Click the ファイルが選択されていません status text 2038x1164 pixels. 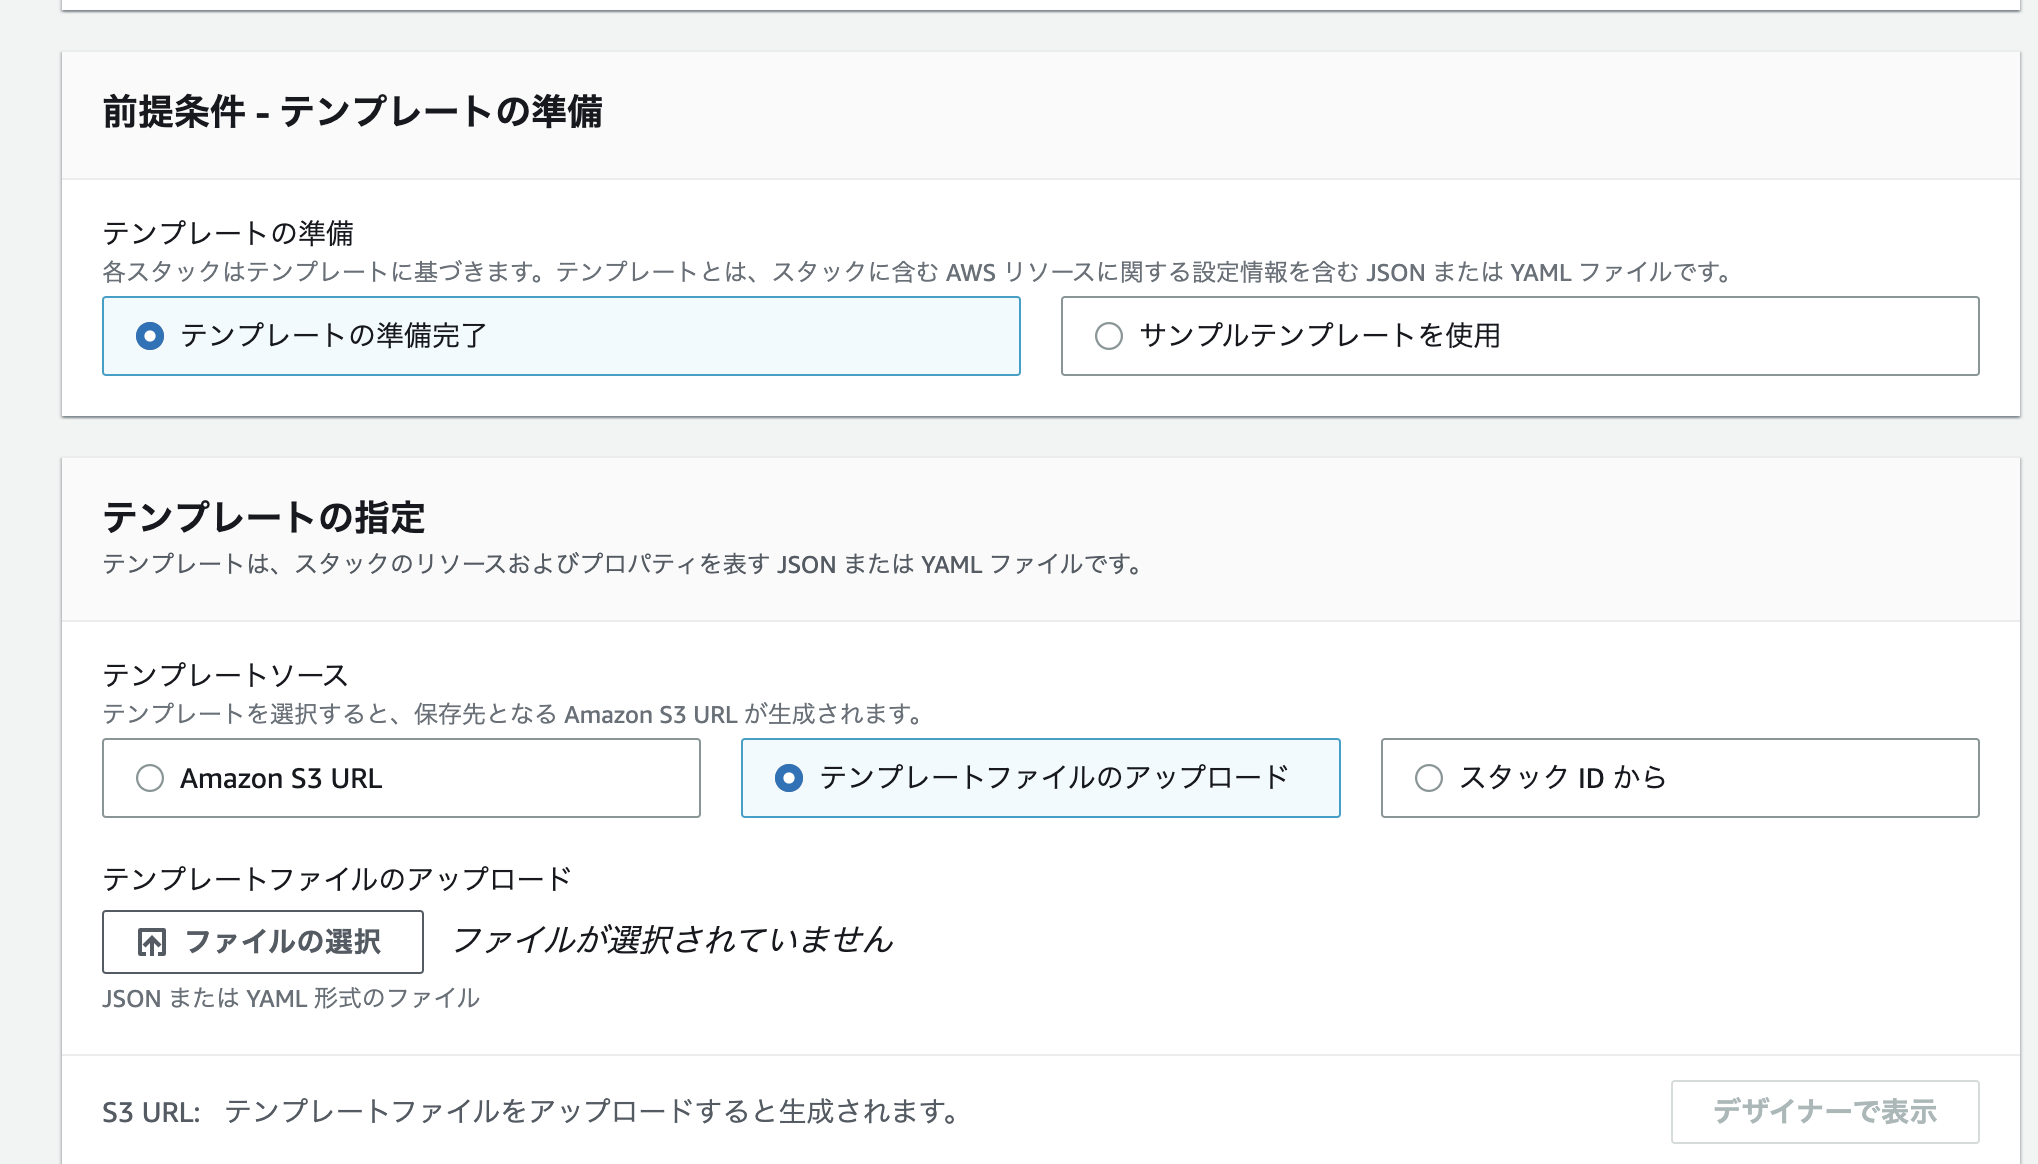(673, 940)
